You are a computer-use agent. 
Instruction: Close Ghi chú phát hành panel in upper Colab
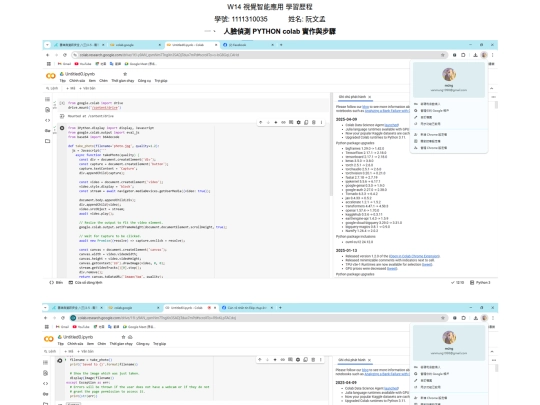coord(370,97)
